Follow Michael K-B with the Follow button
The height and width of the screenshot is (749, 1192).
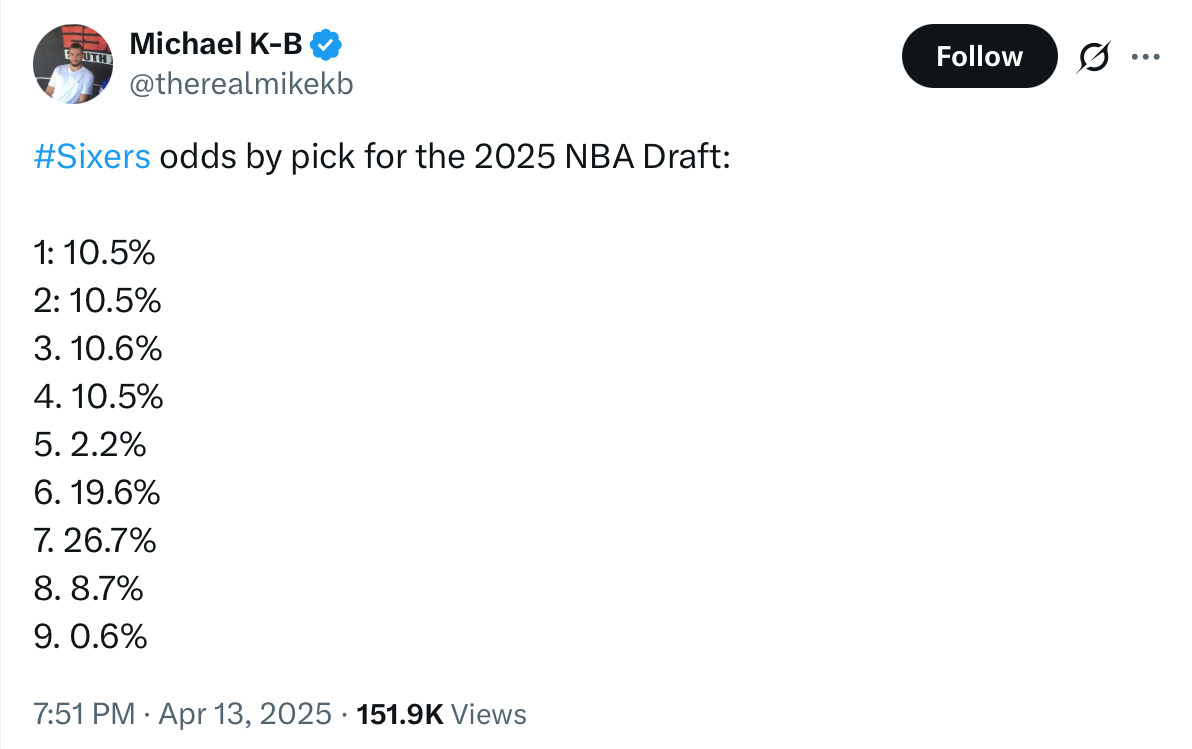[x=979, y=56]
